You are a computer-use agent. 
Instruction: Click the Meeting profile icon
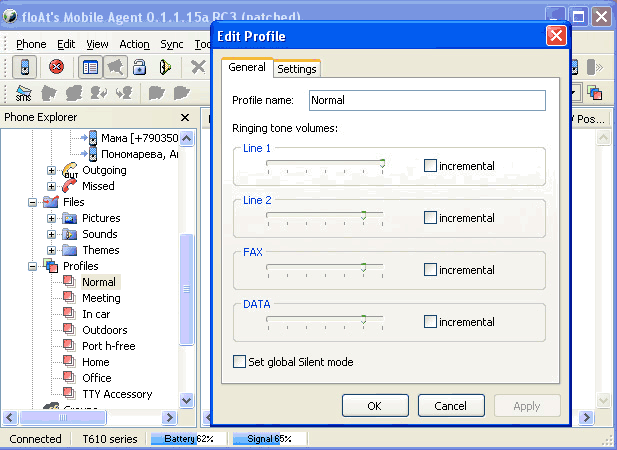point(69,298)
